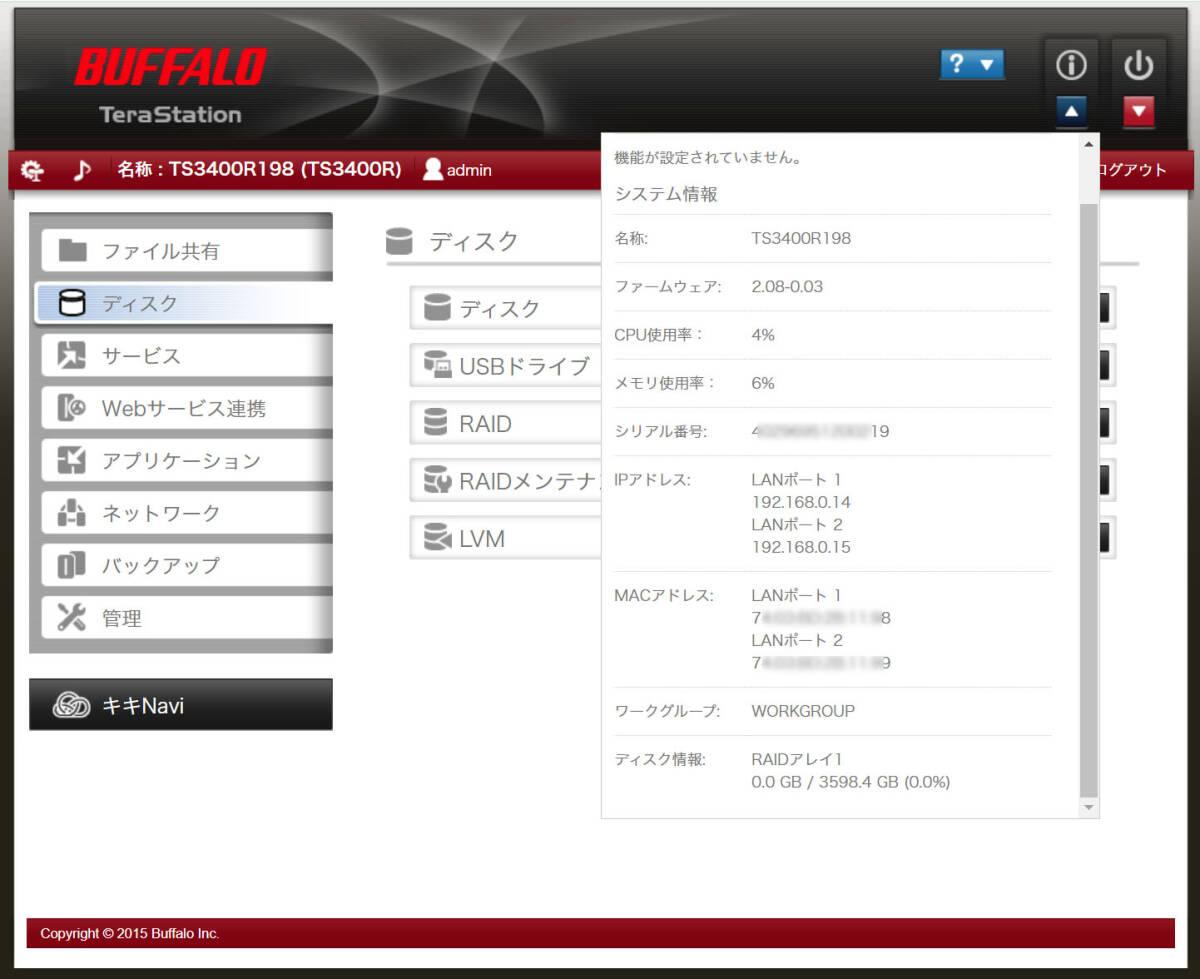Click scrollbar up arrow in info panel
1200x979 pixels.
tap(1089, 144)
